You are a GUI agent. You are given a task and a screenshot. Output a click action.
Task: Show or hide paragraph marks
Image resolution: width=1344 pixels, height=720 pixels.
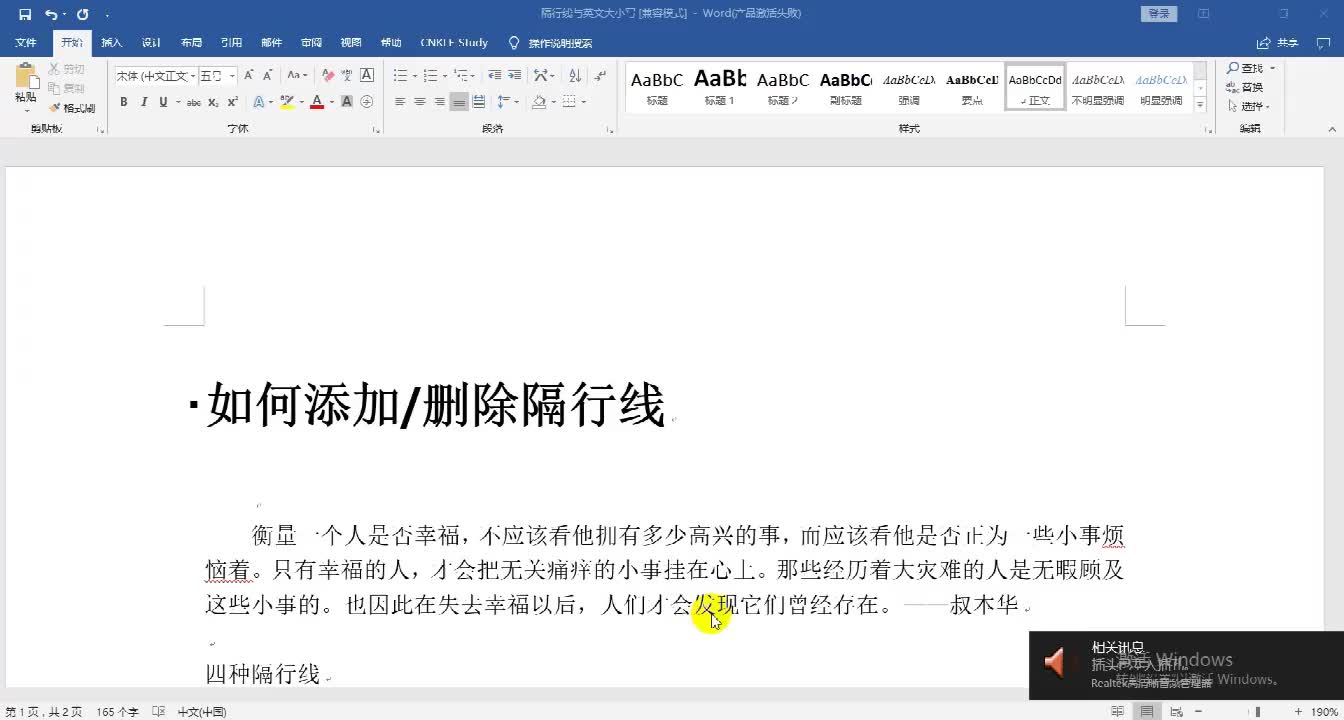(x=600, y=75)
